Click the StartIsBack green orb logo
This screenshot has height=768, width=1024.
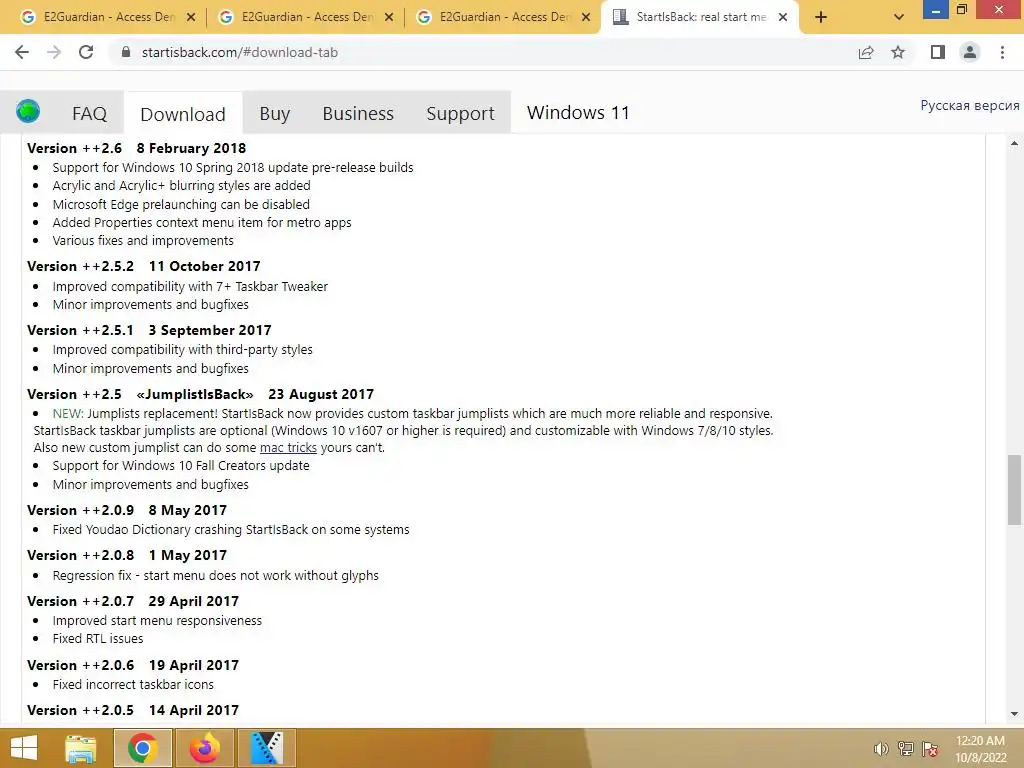click(28, 112)
